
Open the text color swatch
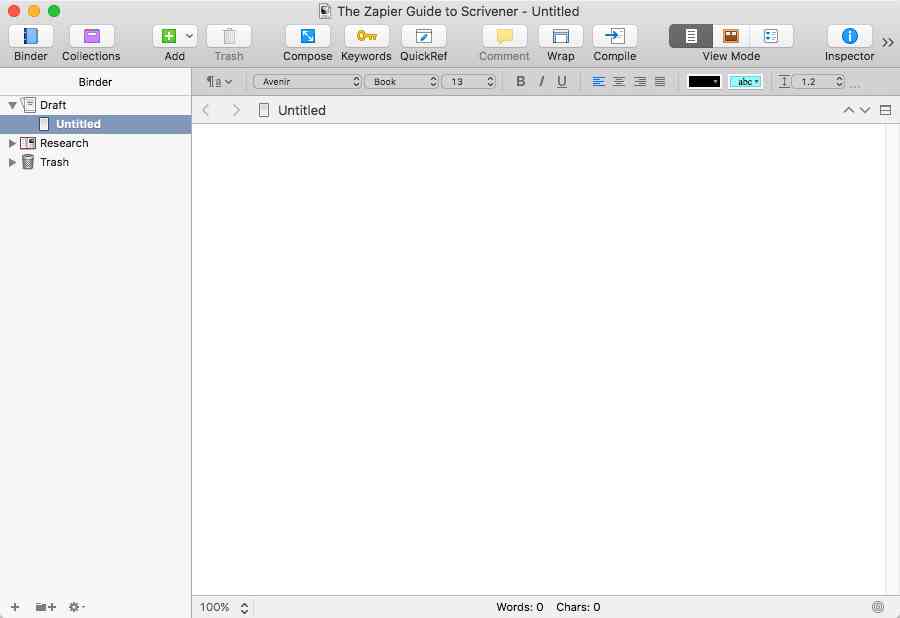[x=704, y=81]
